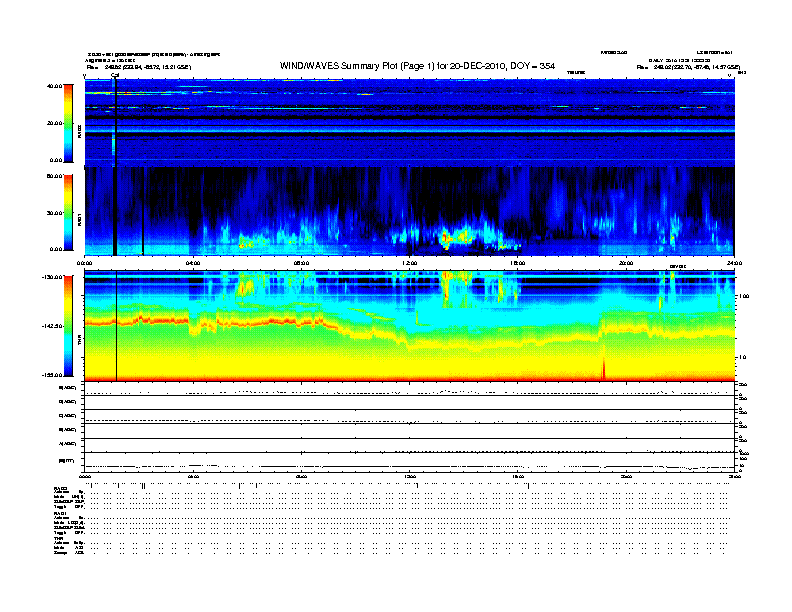Select the 20.00 tick on RAD2 color scale
The image size is (792, 612).
point(54,123)
